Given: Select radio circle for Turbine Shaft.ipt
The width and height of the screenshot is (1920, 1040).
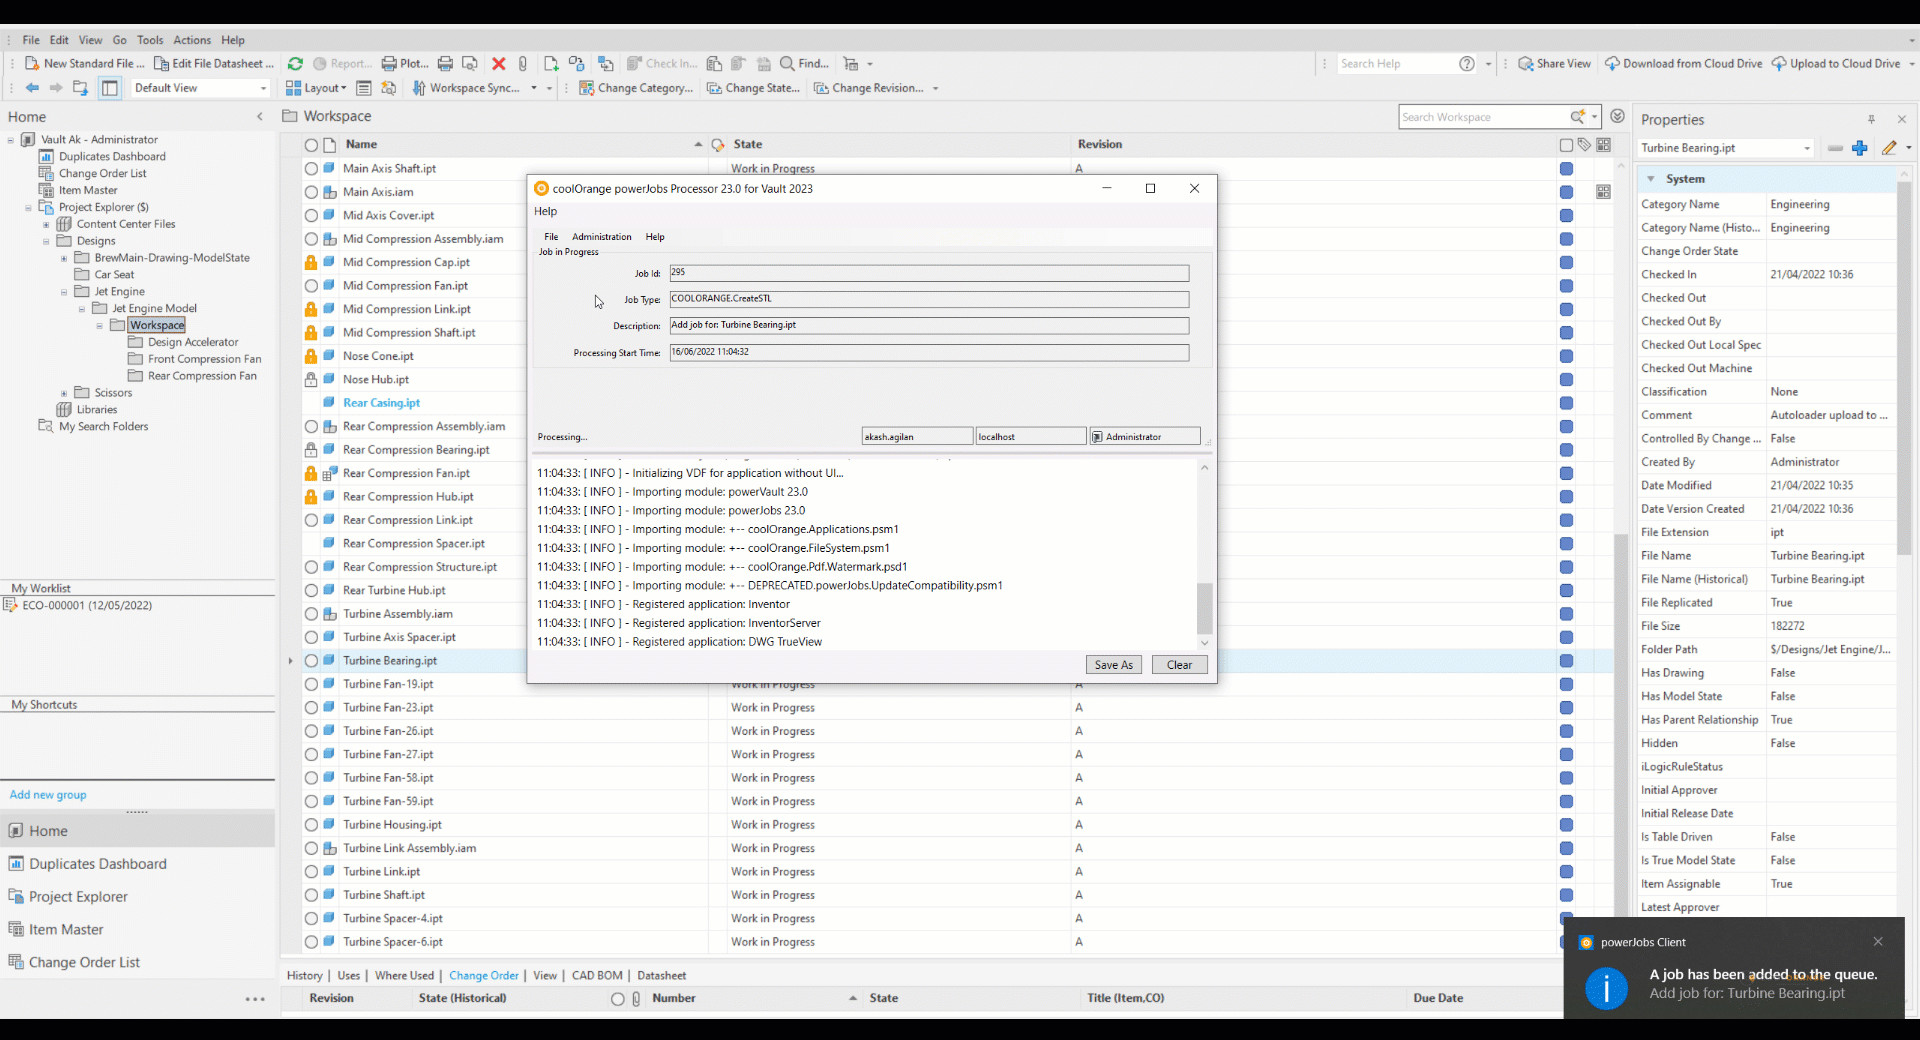Looking at the screenshot, I should (x=311, y=895).
